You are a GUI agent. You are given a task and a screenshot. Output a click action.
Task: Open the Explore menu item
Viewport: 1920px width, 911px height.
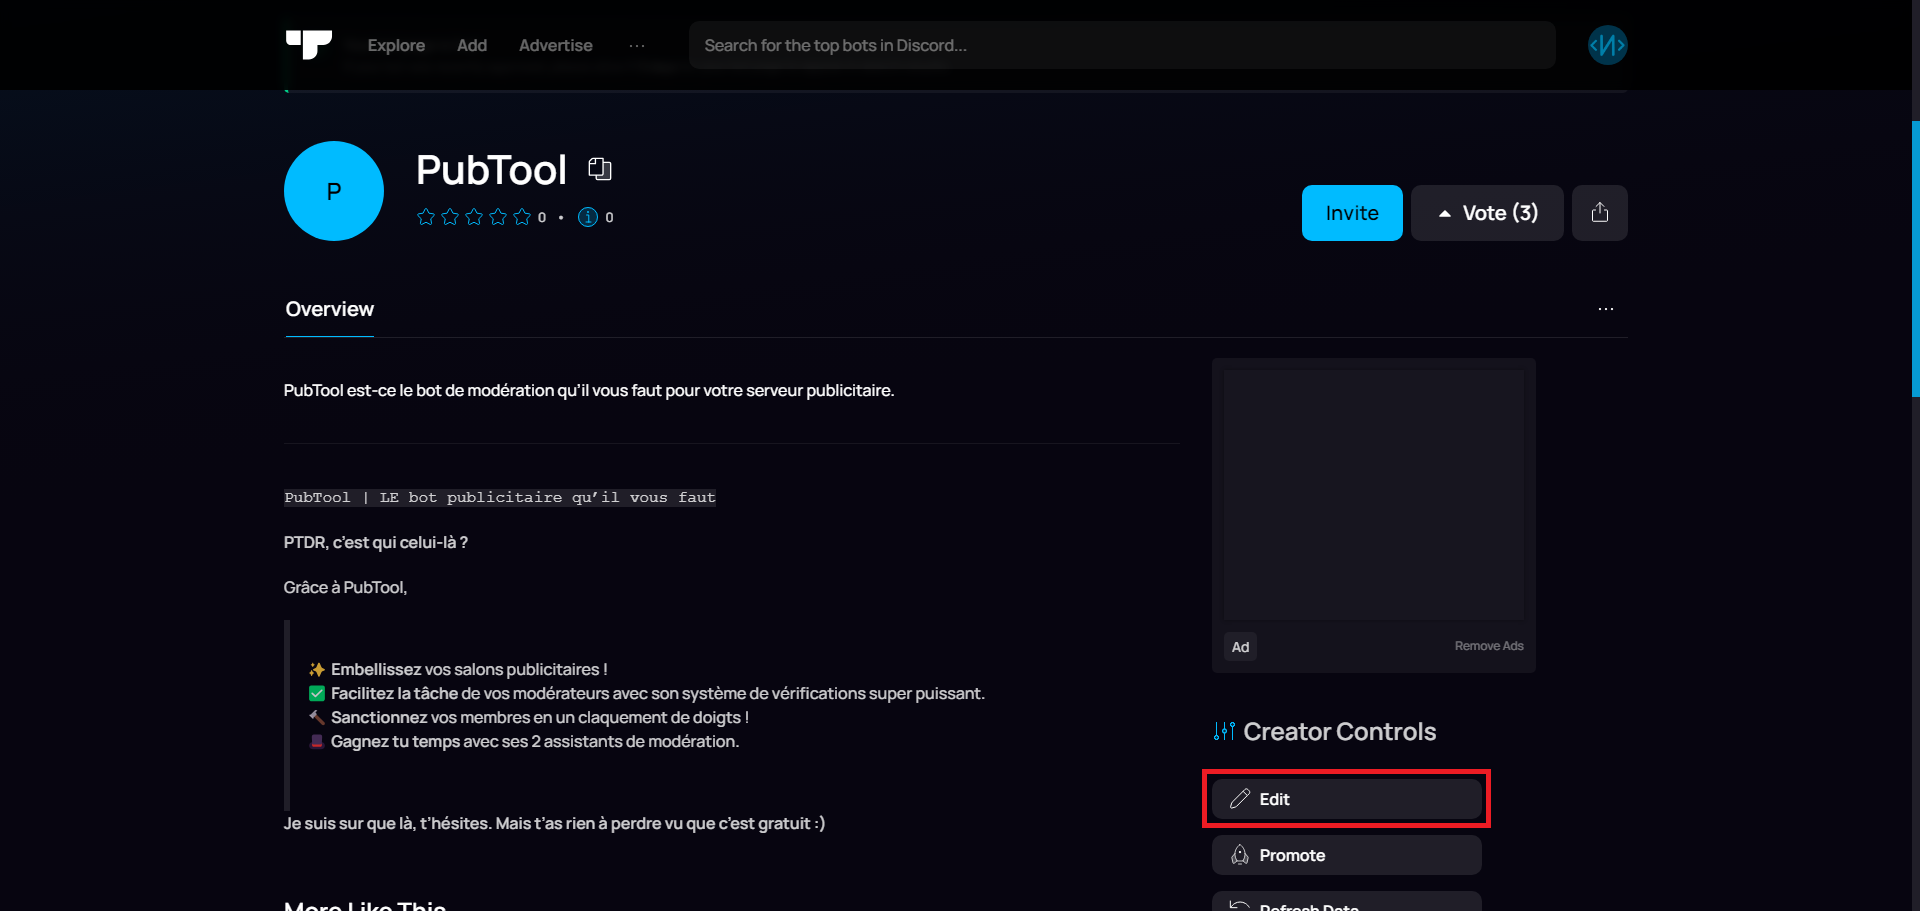pos(396,46)
